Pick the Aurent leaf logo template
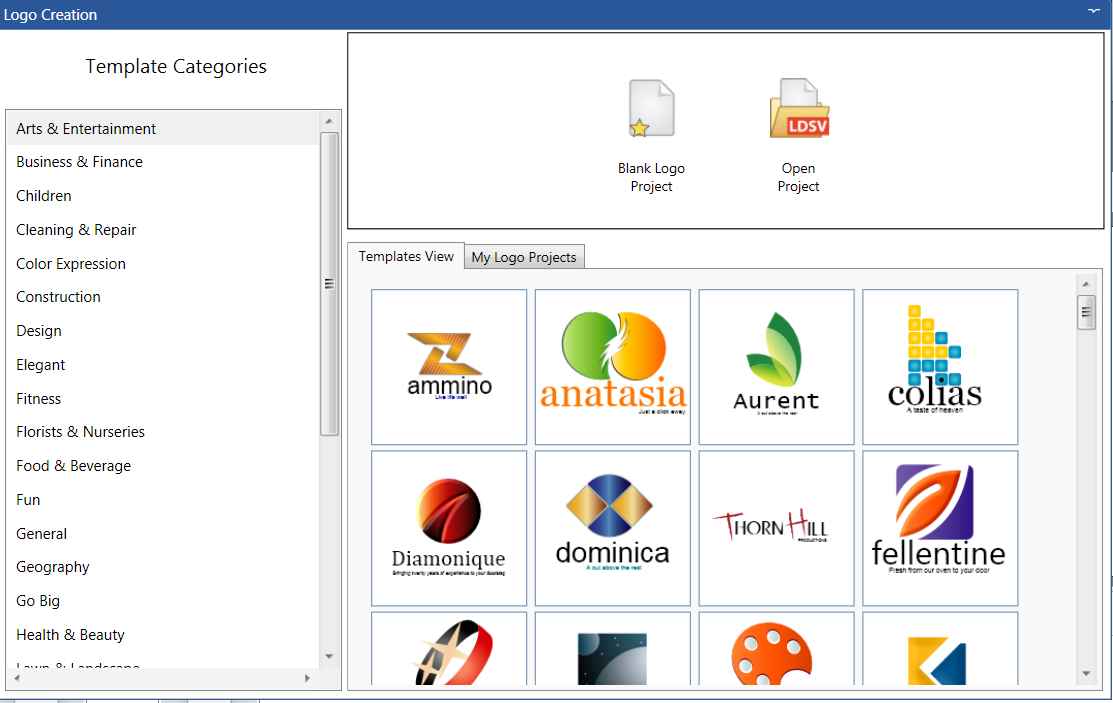The image size is (1113, 703). [776, 367]
